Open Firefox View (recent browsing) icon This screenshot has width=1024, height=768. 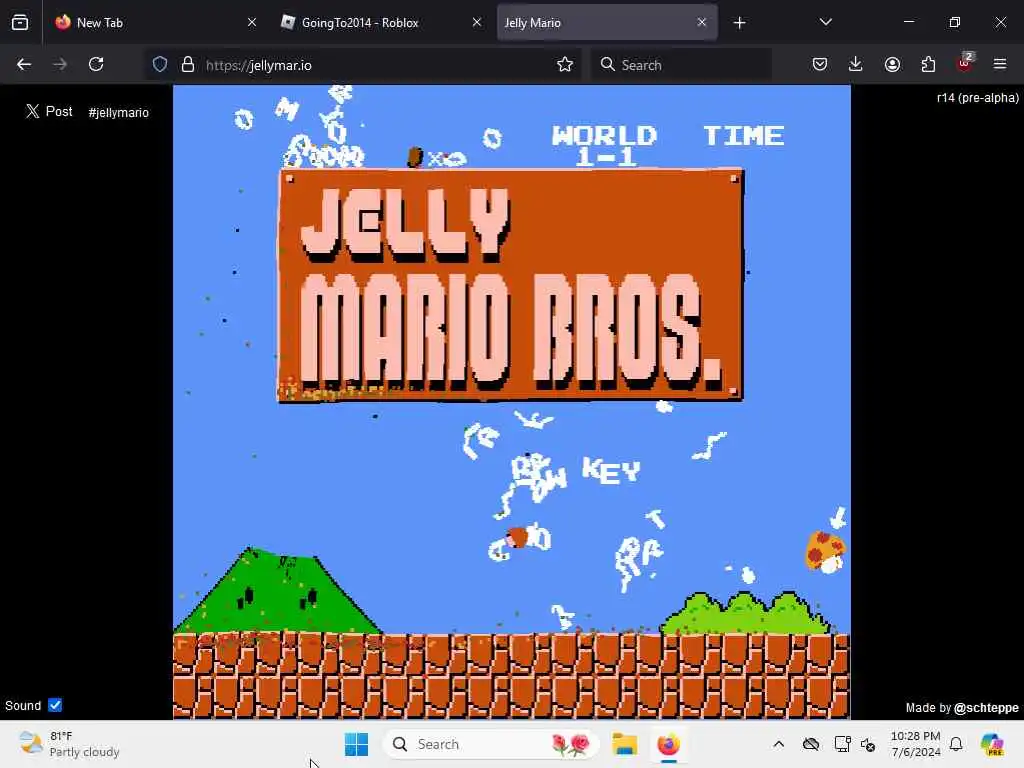tap(20, 23)
